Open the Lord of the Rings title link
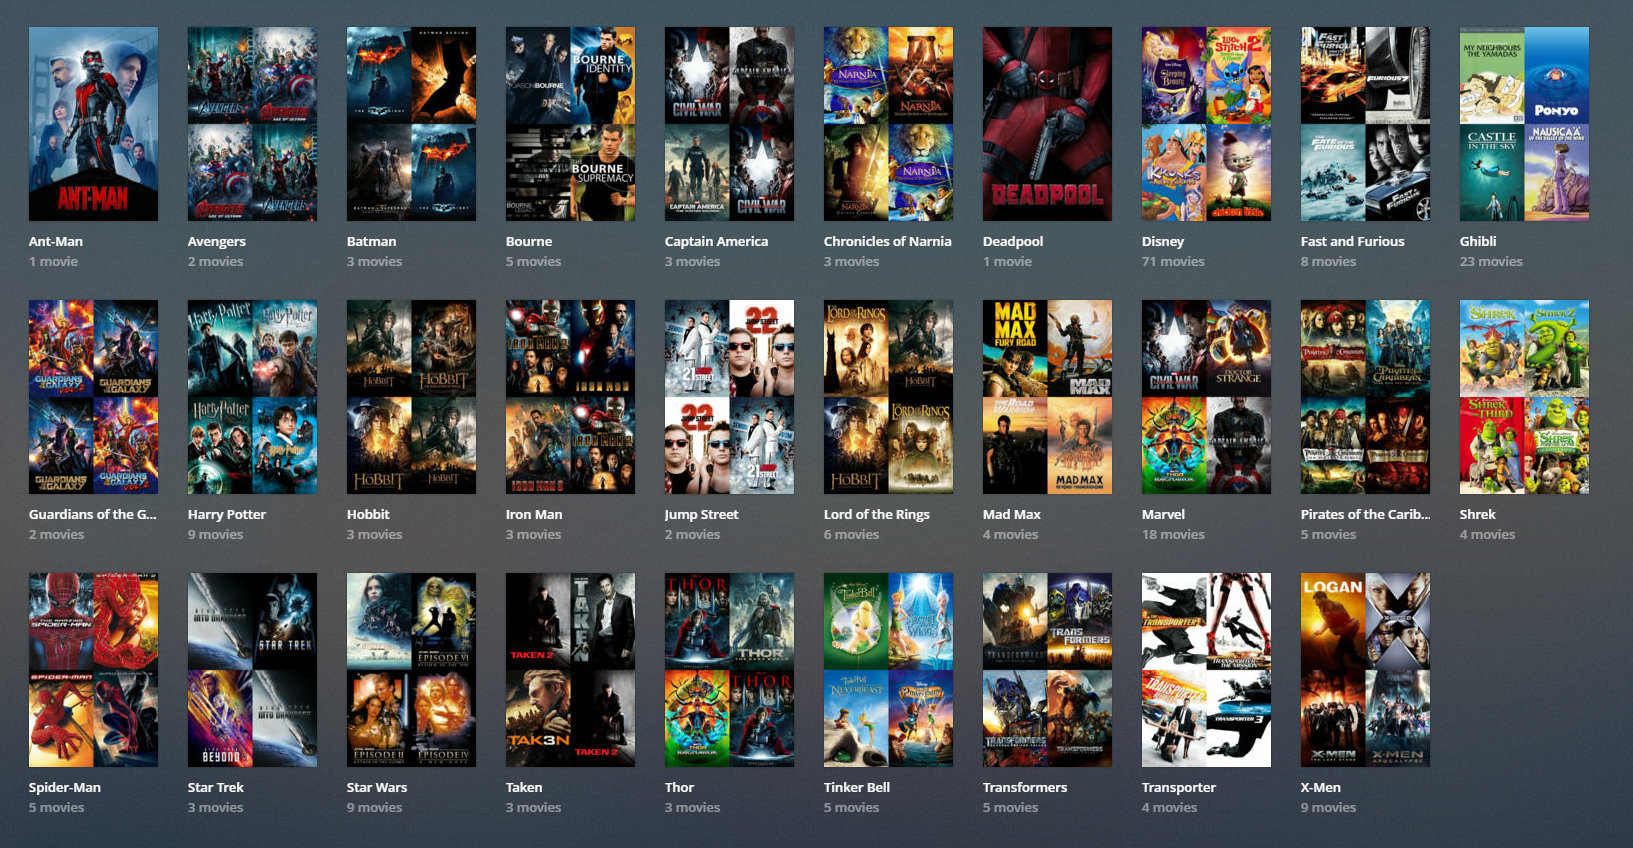Image resolution: width=1633 pixels, height=848 pixels. (x=876, y=514)
